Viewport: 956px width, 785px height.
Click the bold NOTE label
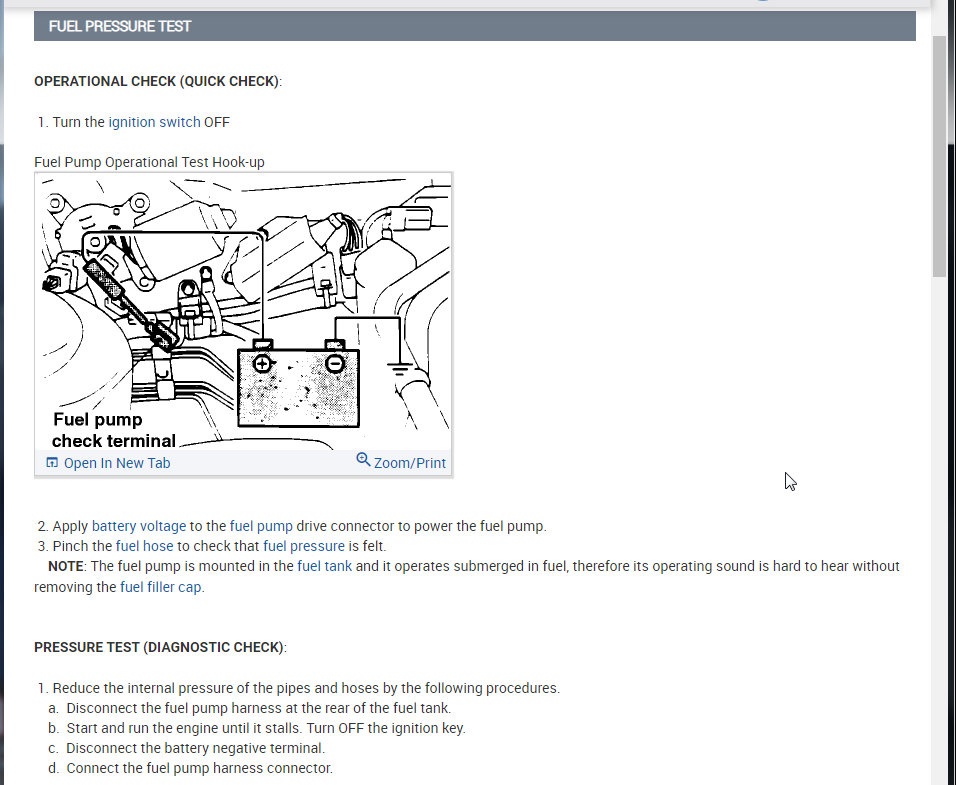[66, 566]
